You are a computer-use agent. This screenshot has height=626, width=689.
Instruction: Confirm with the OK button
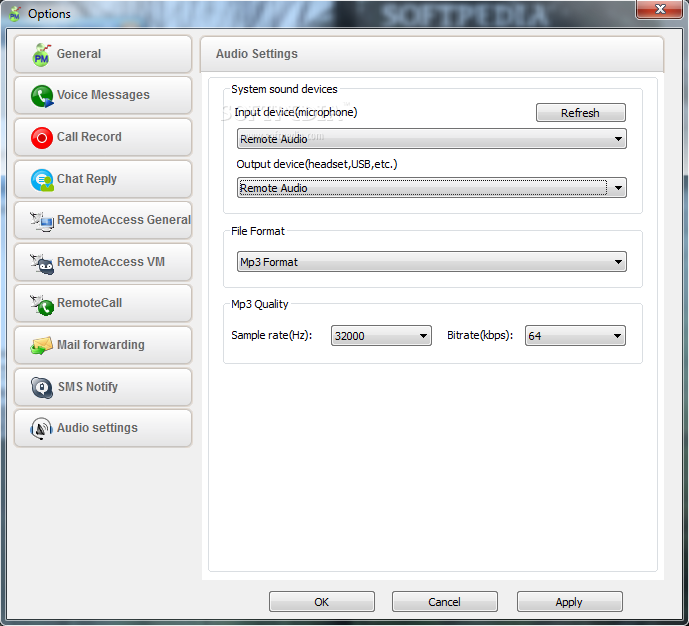point(322,601)
